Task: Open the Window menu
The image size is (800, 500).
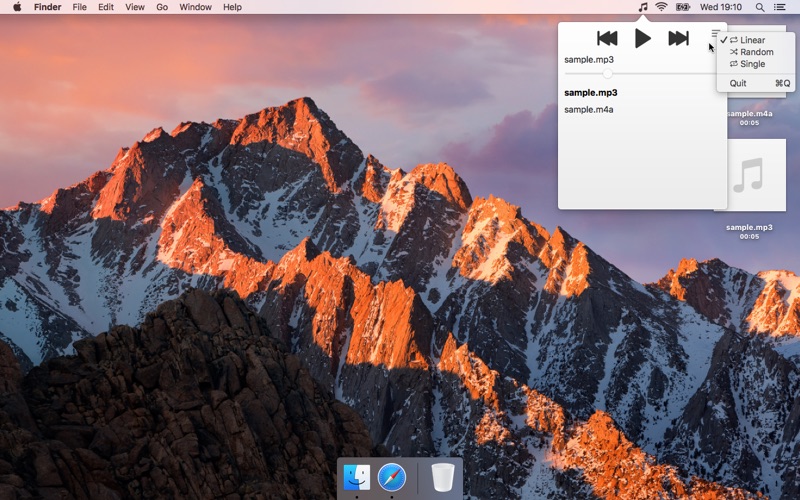Action: coord(195,7)
